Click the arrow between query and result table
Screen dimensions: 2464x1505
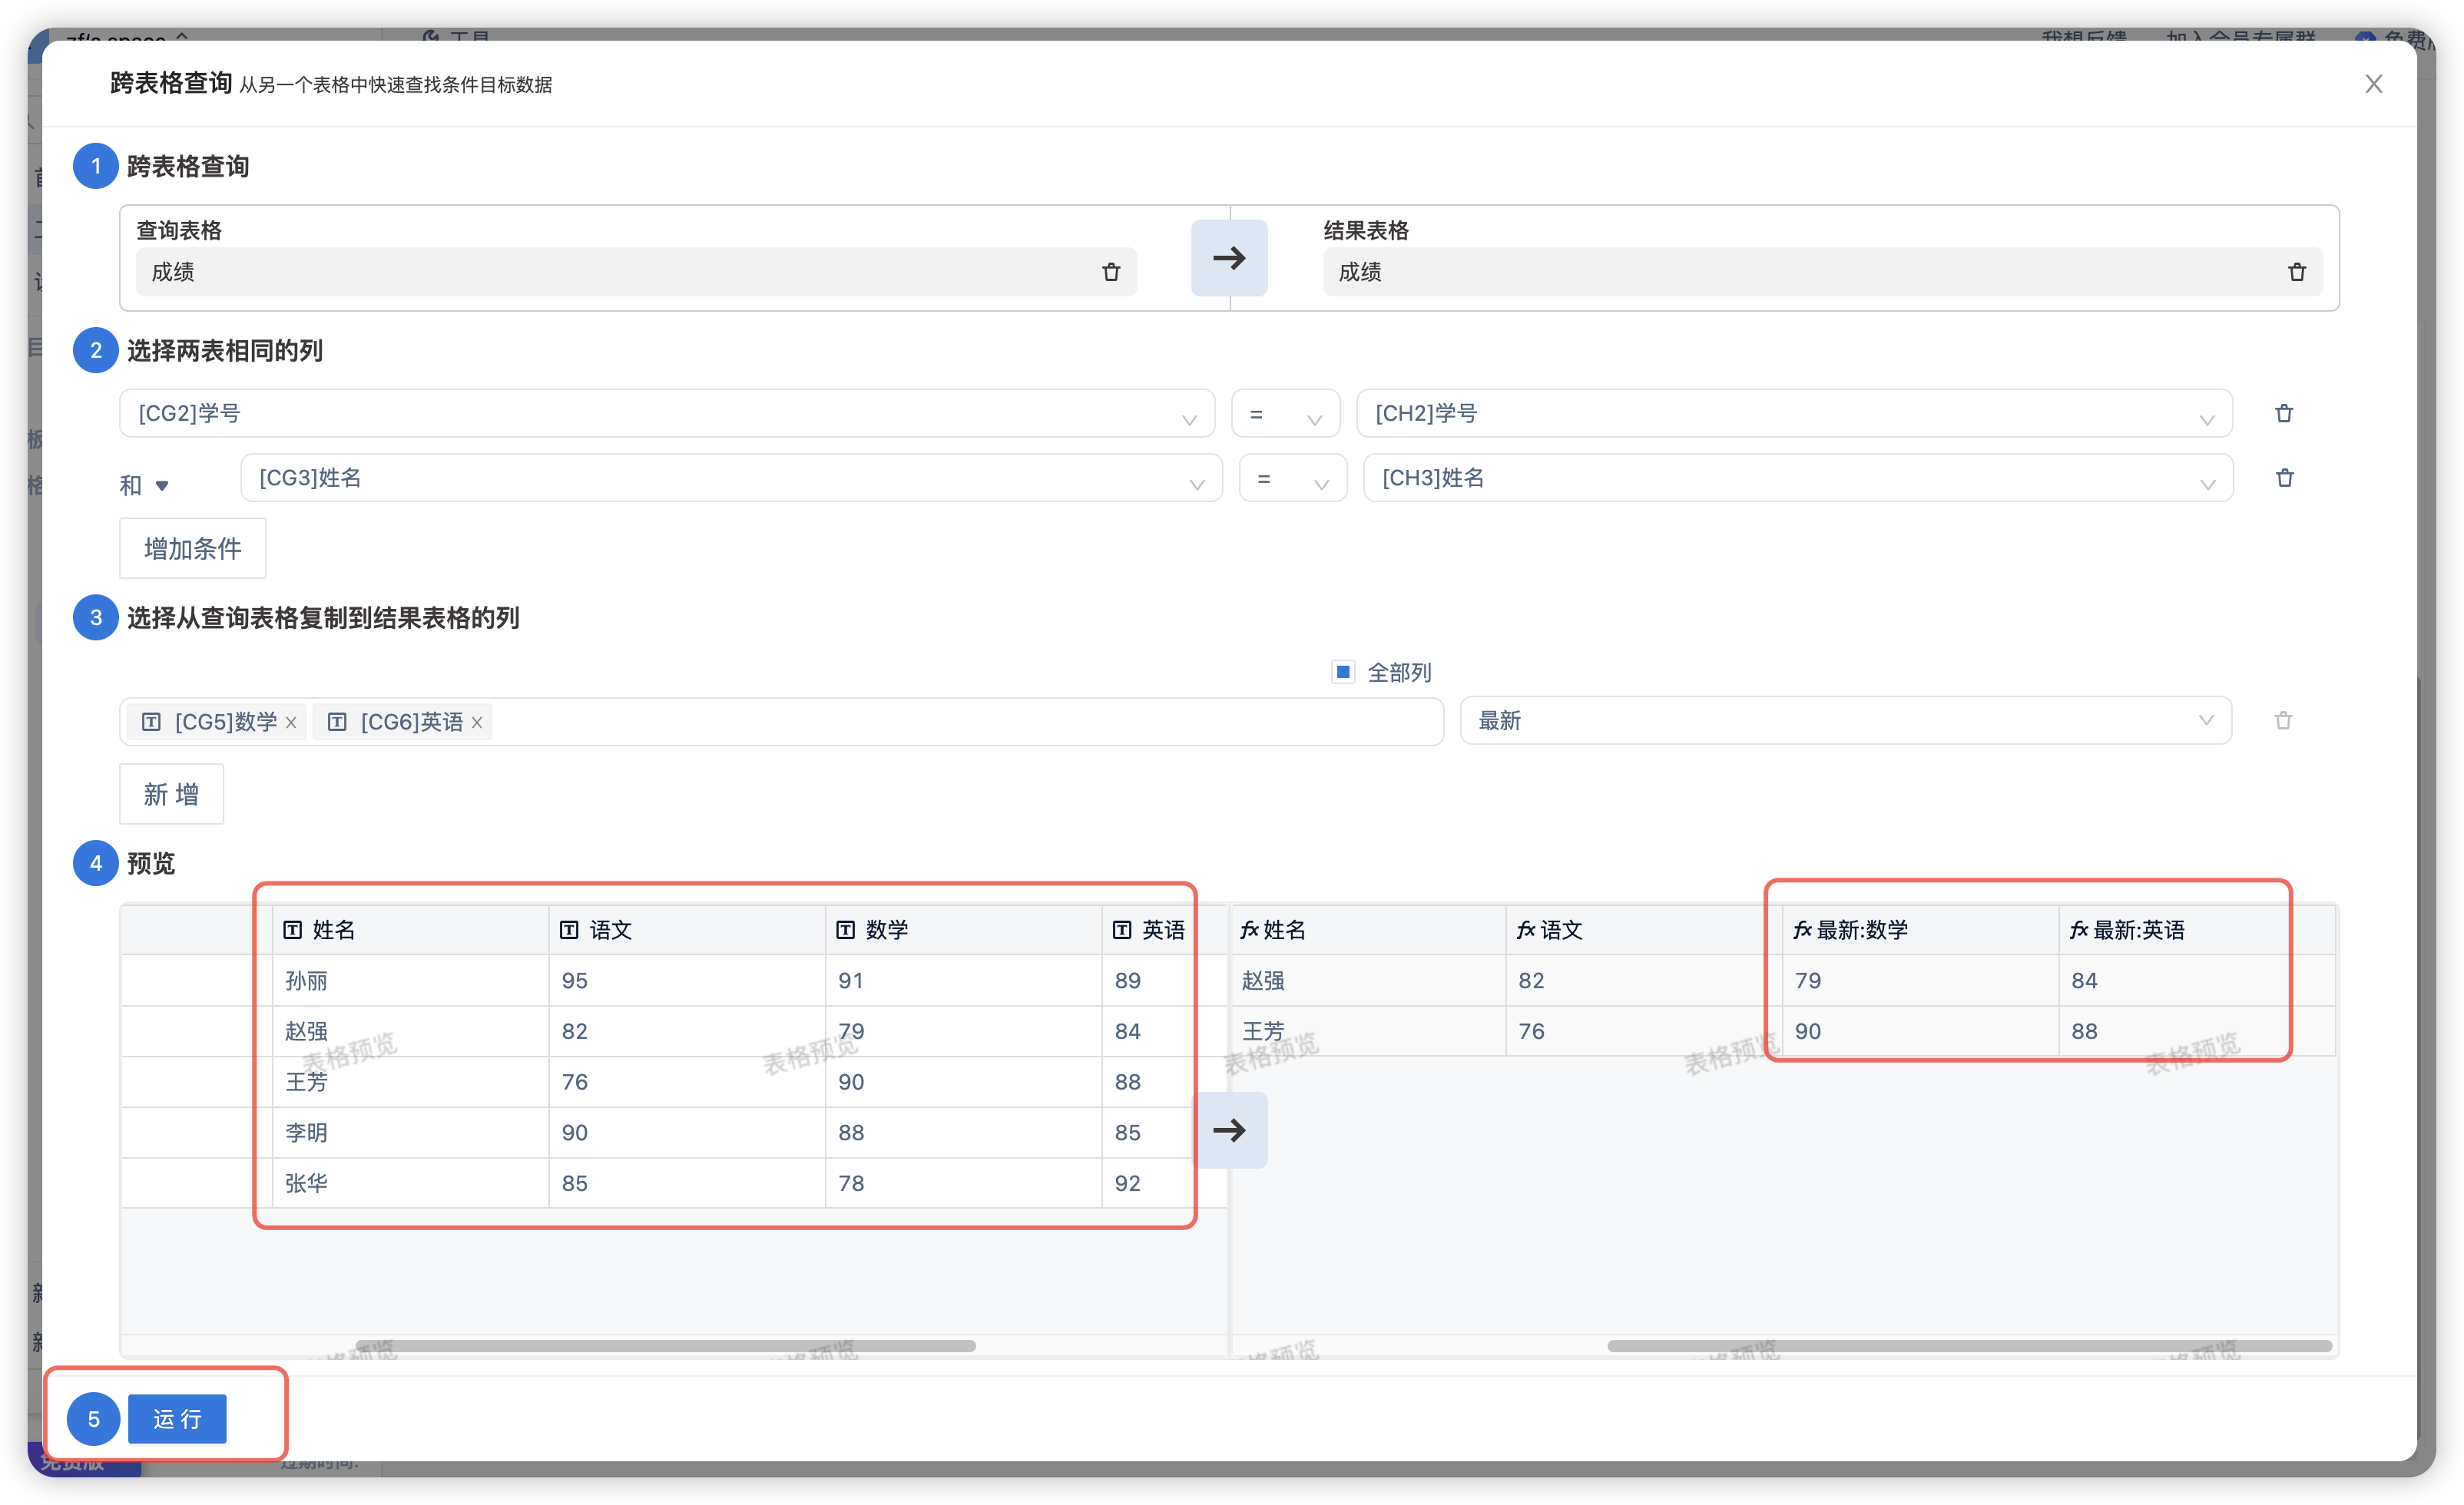[x=1229, y=258]
